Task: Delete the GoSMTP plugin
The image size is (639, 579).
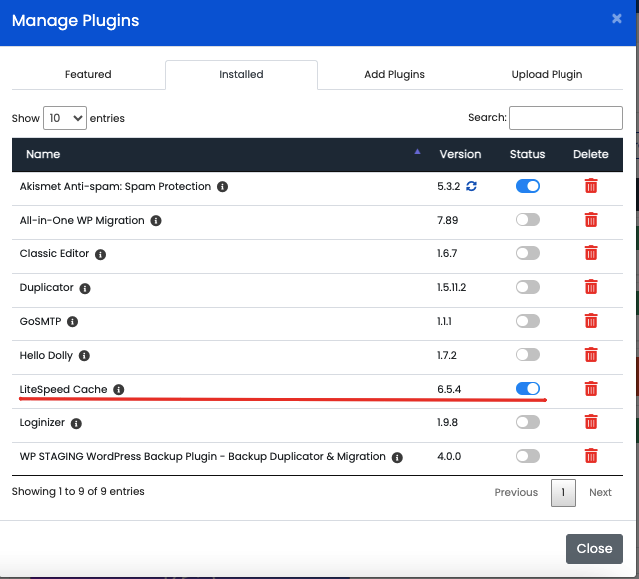Action: pos(591,321)
